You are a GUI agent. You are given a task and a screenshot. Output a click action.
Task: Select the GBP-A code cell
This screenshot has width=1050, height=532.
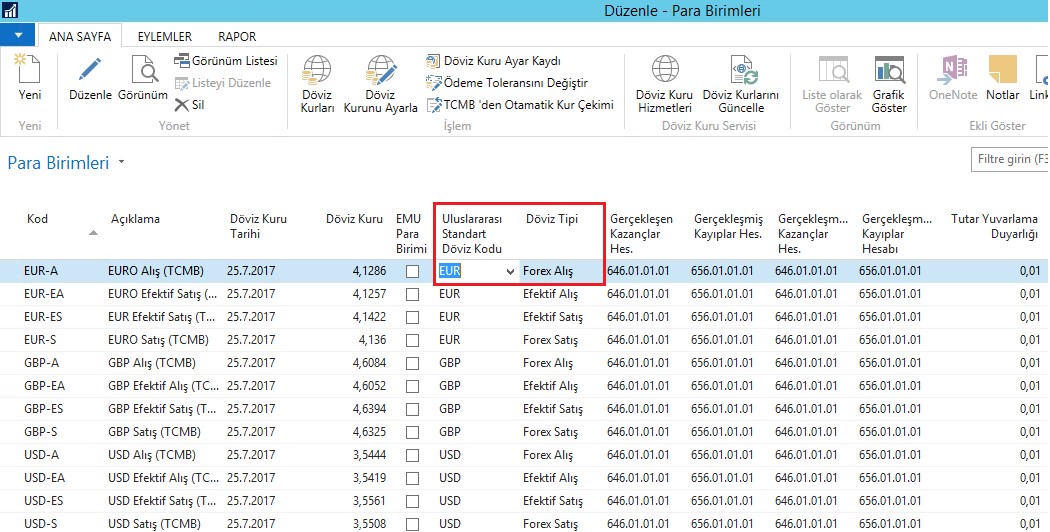pyautogui.click(x=42, y=363)
